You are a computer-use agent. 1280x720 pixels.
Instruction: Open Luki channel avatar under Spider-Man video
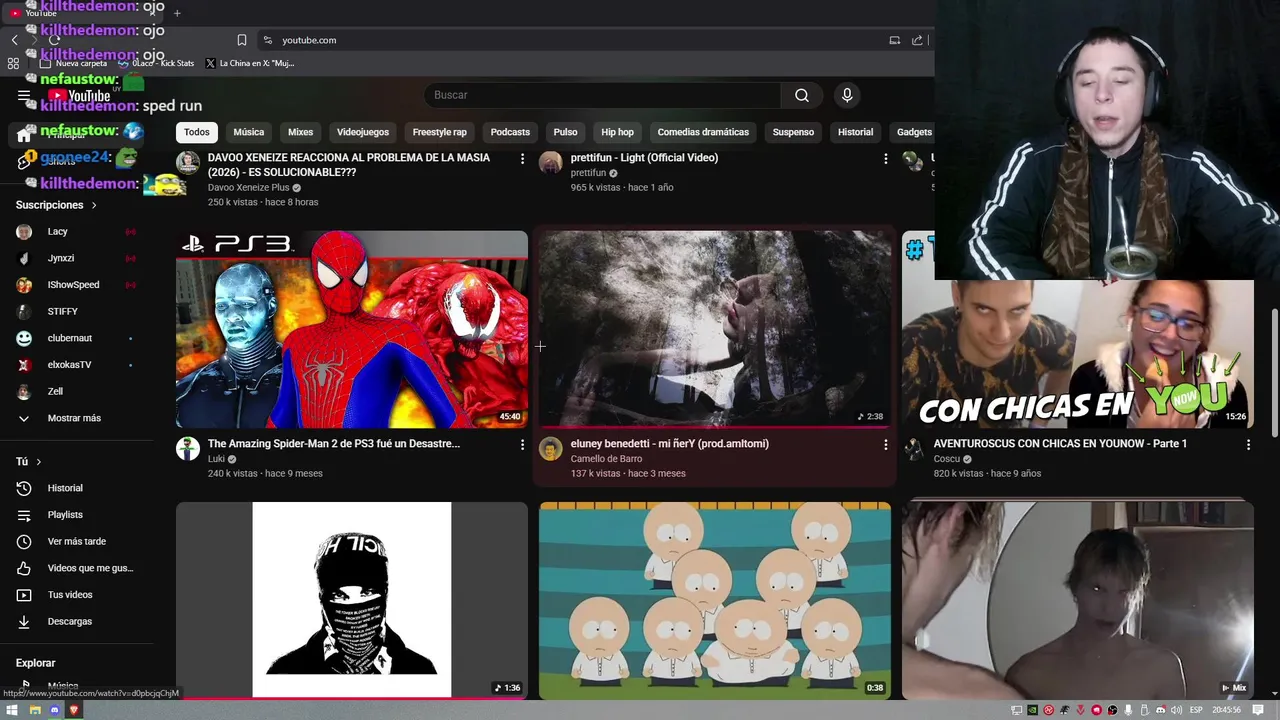pyautogui.click(x=188, y=449)
